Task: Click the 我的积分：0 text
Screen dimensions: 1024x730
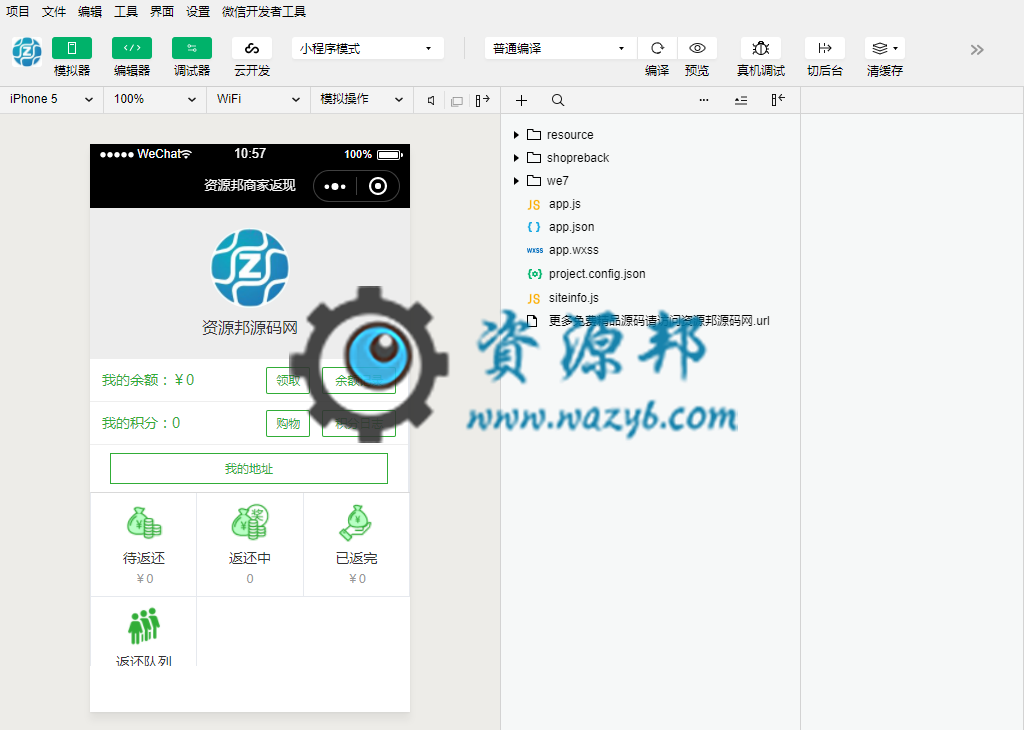Action: (x=141, y=423)
